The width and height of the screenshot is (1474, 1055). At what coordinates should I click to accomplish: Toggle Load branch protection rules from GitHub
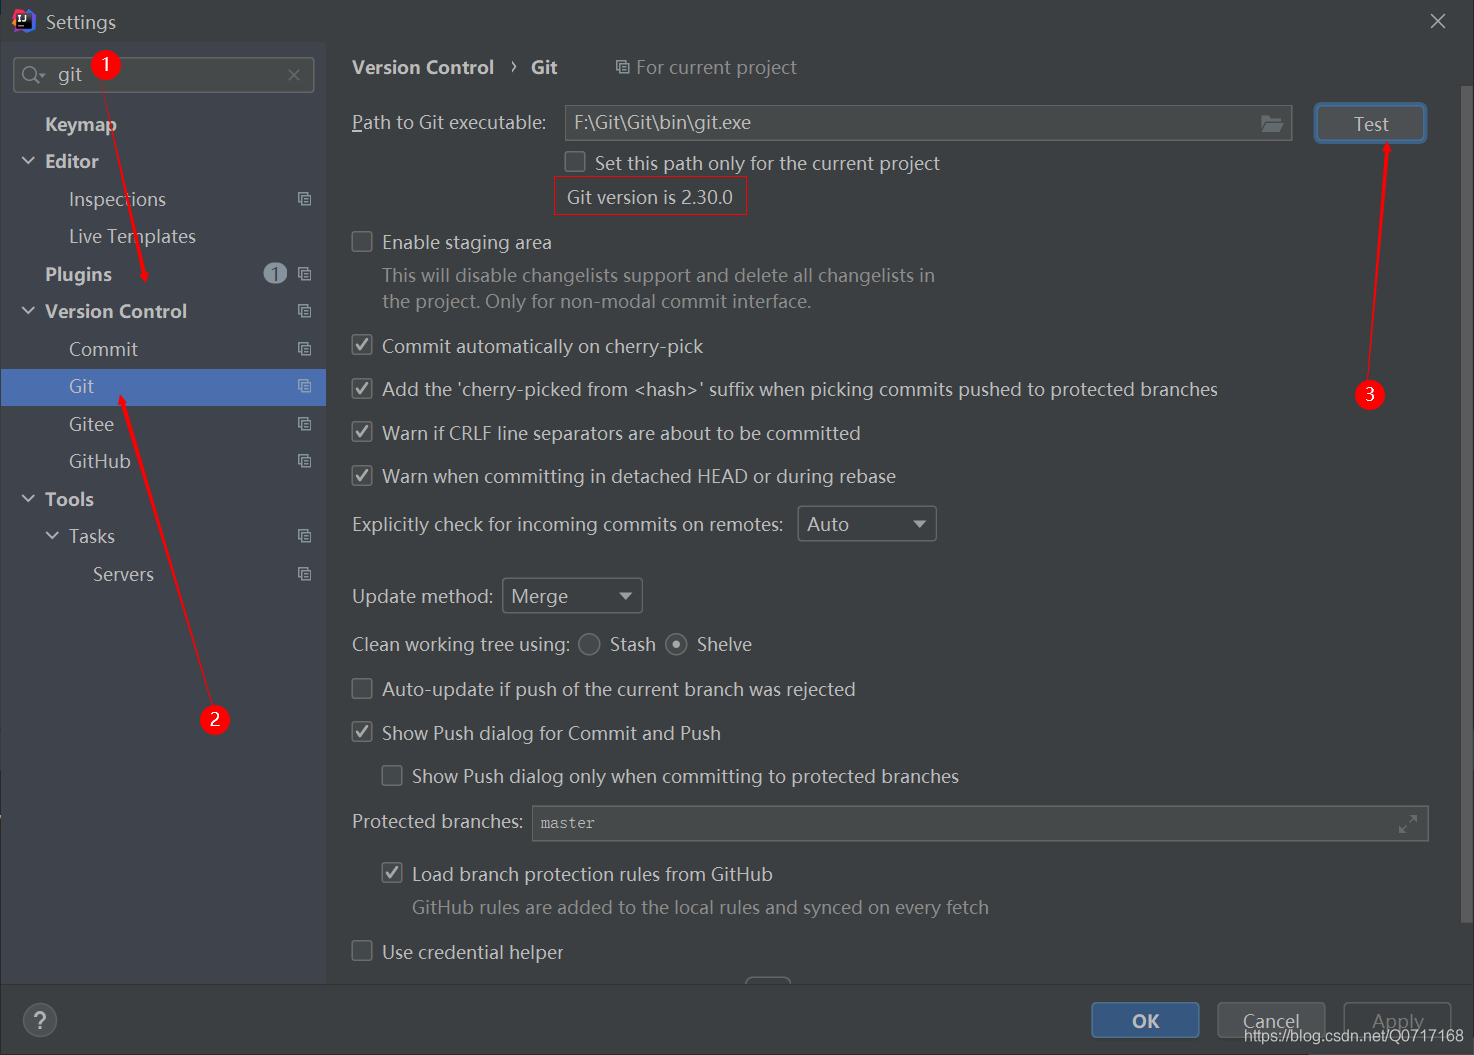[392, 873]
